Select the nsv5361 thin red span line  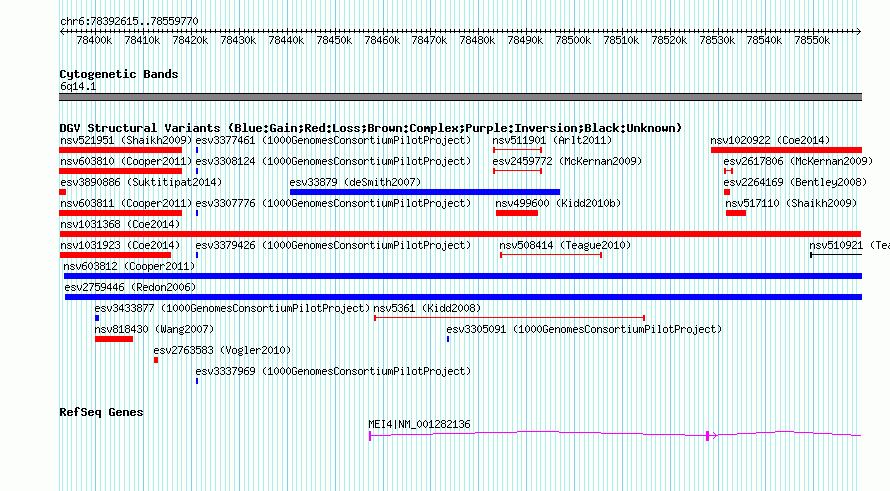point(509,318)
